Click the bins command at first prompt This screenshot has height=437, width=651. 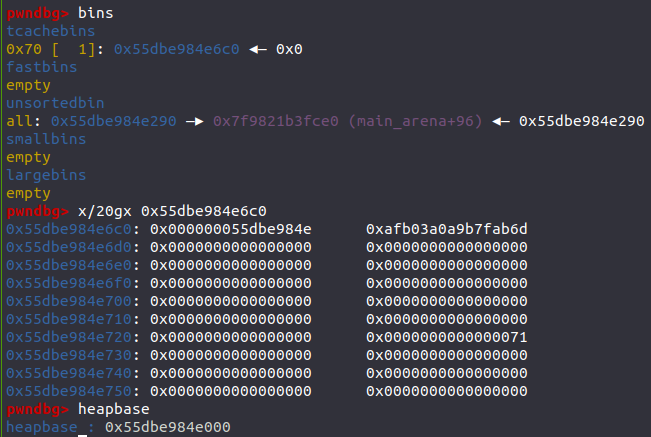(95, 13)
